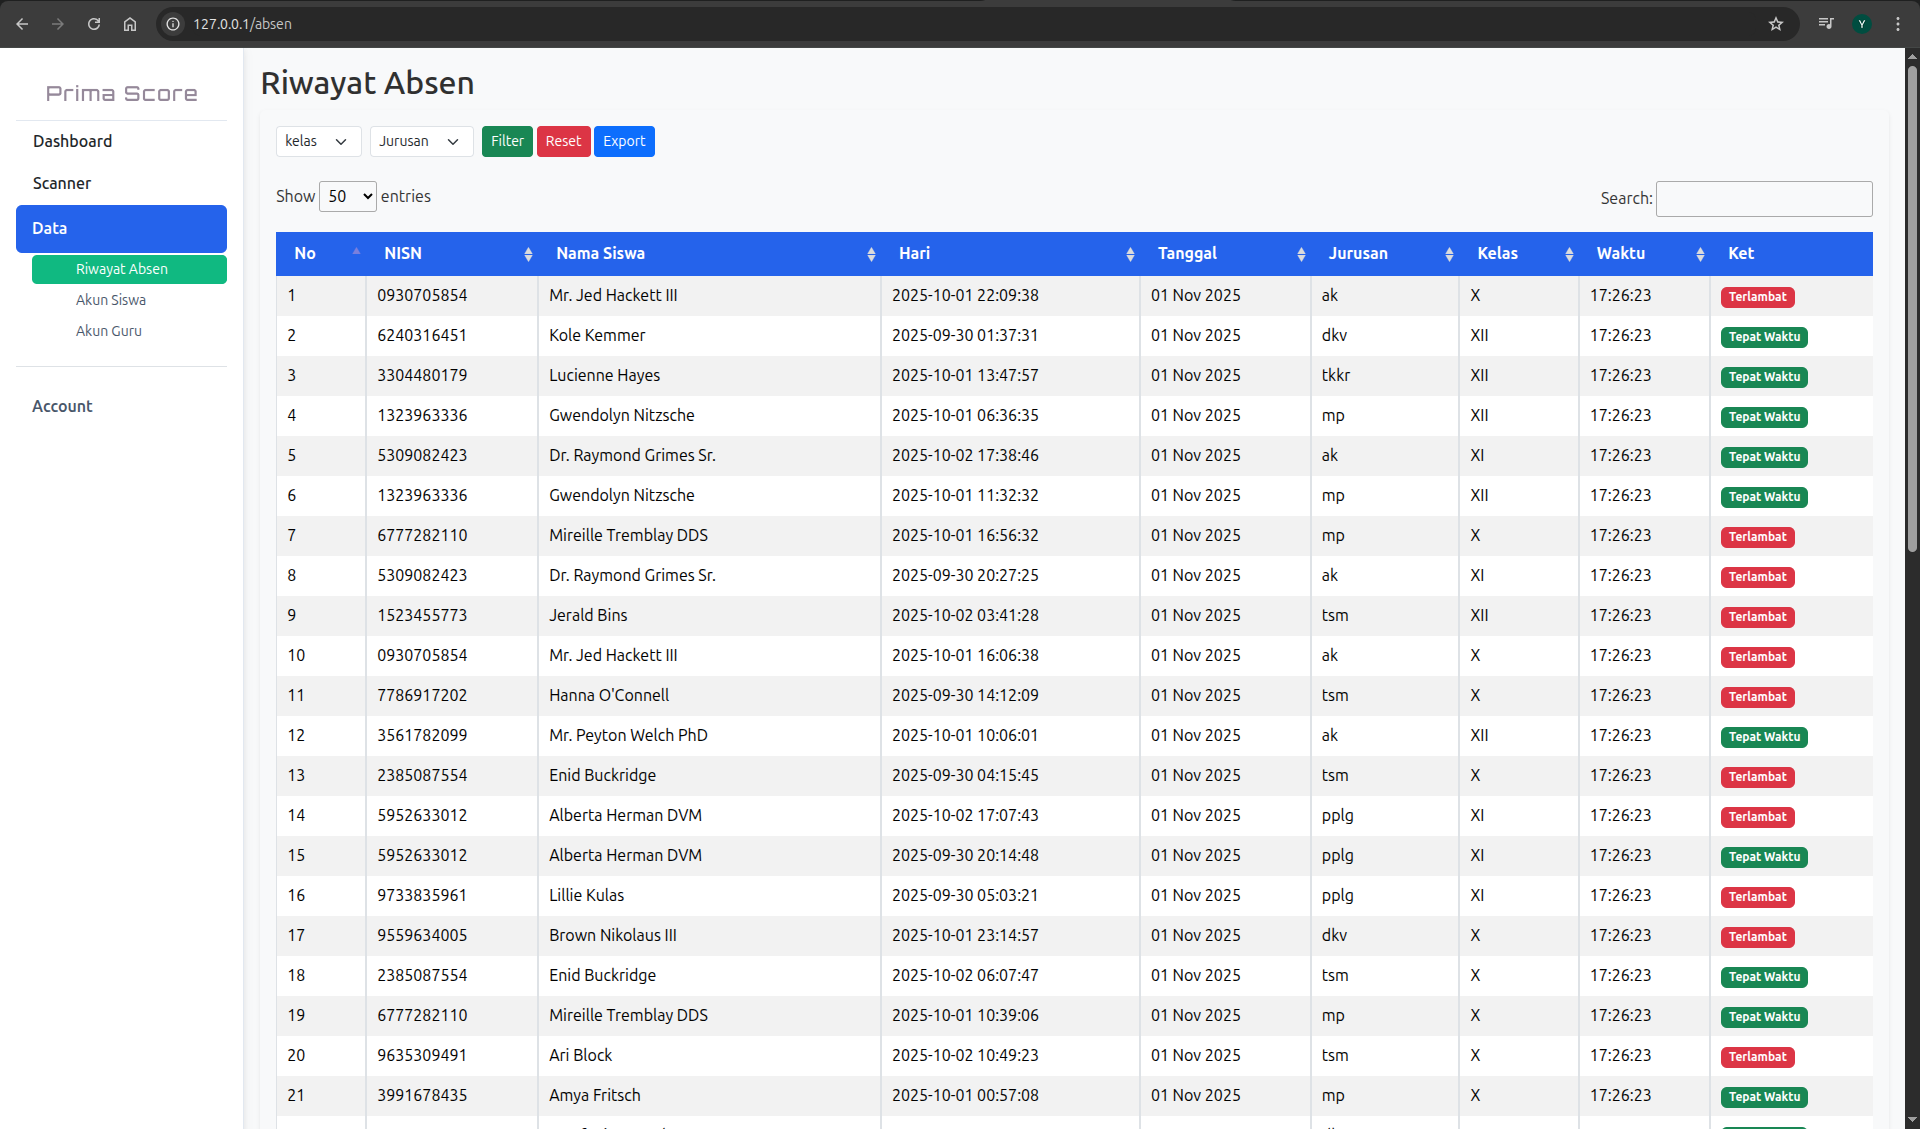Sort table by Hari column
Image resolution: width=1920 pixels, height=1129 pixels.
[x=1010, y=254]
